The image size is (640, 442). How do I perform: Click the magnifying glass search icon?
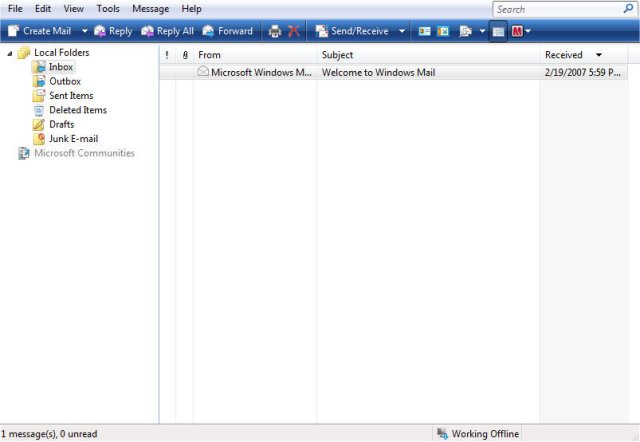(x=628, y=9)
